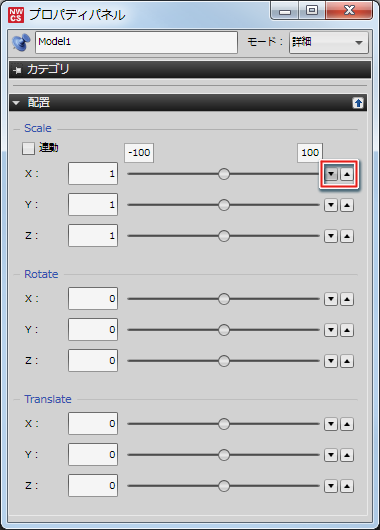Click the Scale X value field
This screenshot has height=530, width=380.
tap(93, 174)
